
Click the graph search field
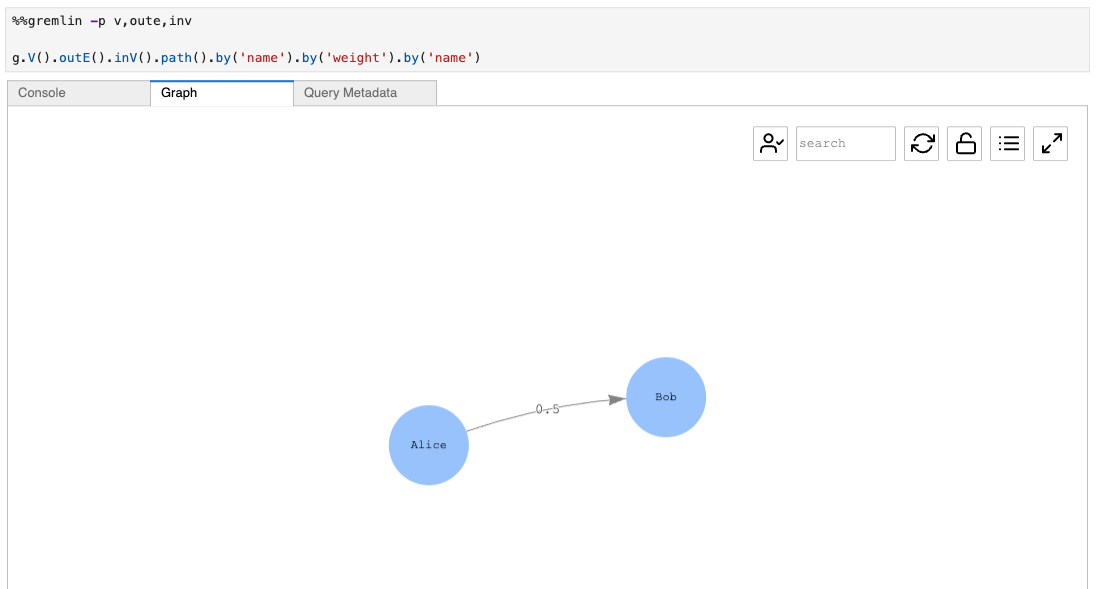pyautogui.click(x=845, y=144)
